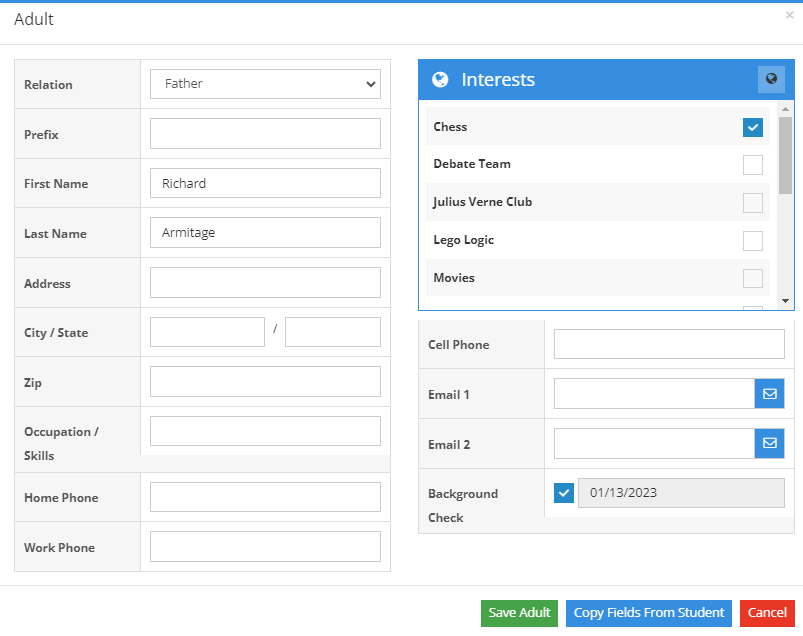Enable the Debate Team interest
803x636 pixels.
(752, 165)
